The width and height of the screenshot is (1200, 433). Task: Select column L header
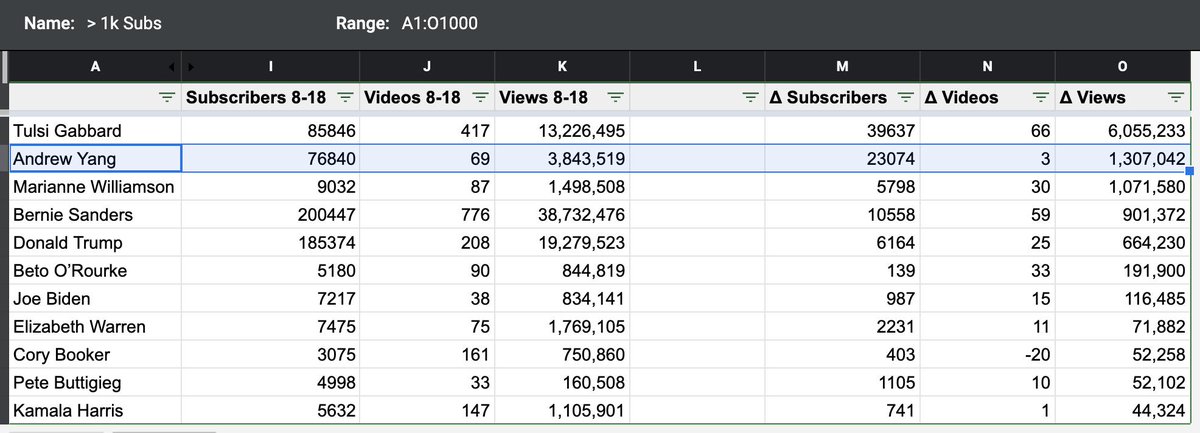[697, 67]
